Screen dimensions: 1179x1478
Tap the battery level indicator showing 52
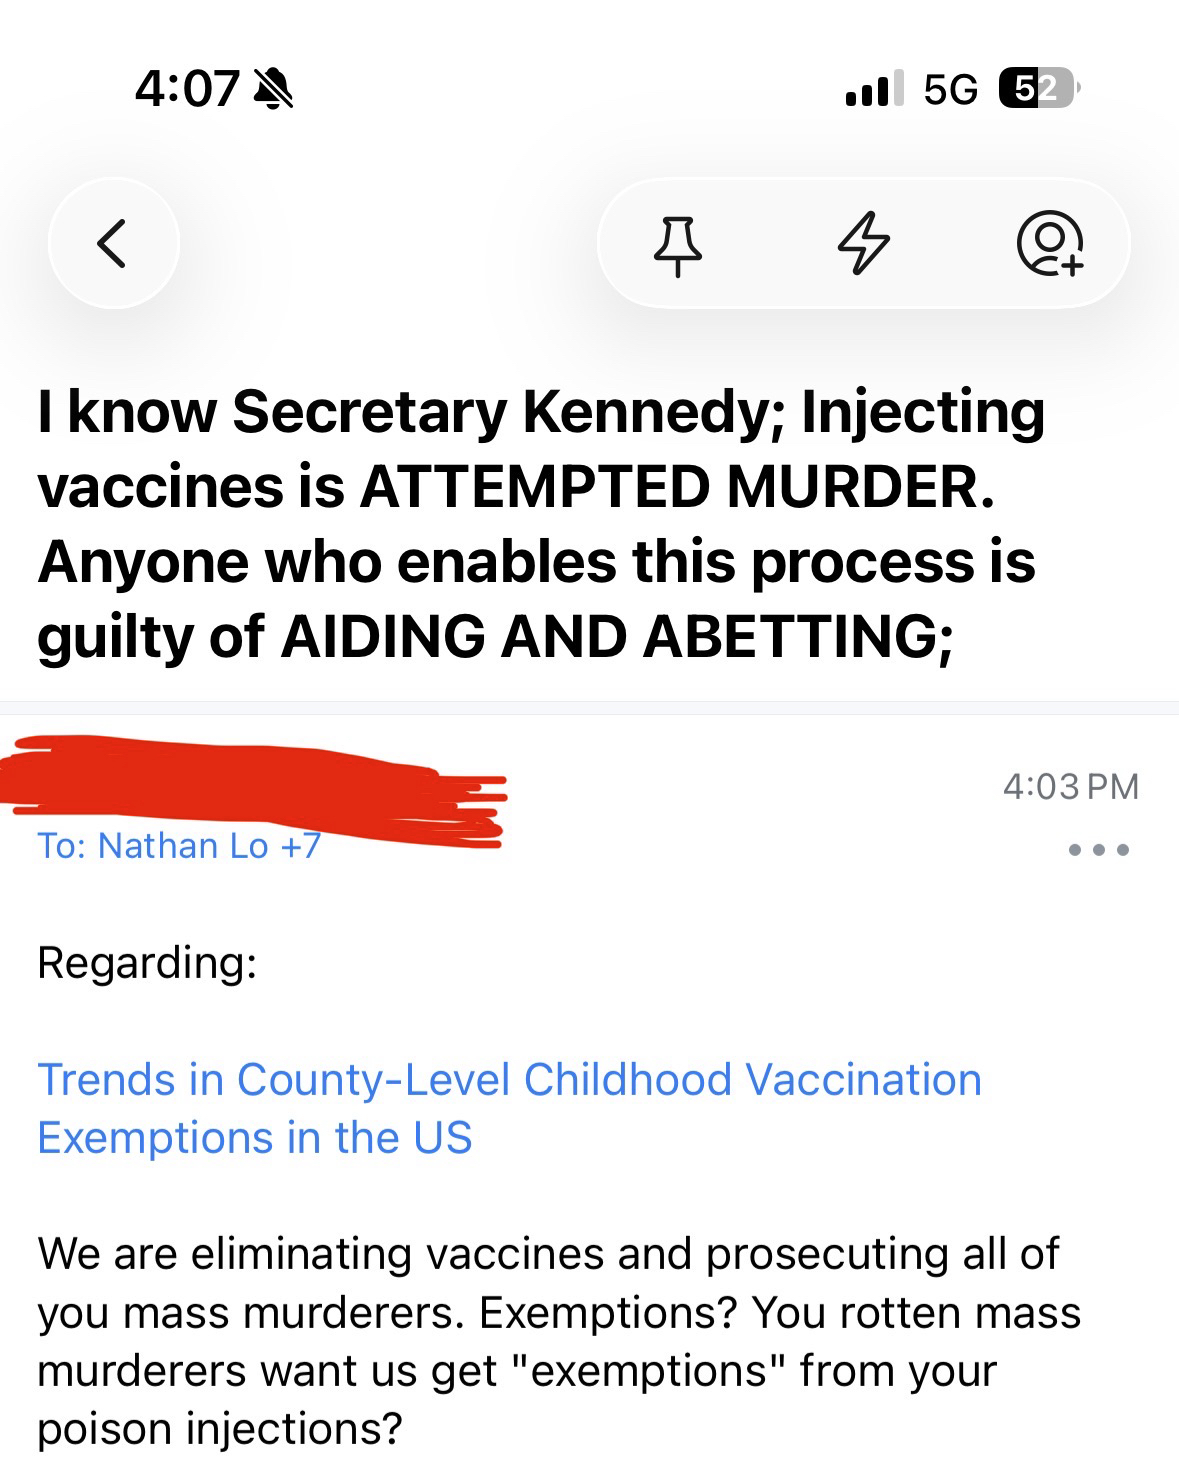tap(1037, 89)
